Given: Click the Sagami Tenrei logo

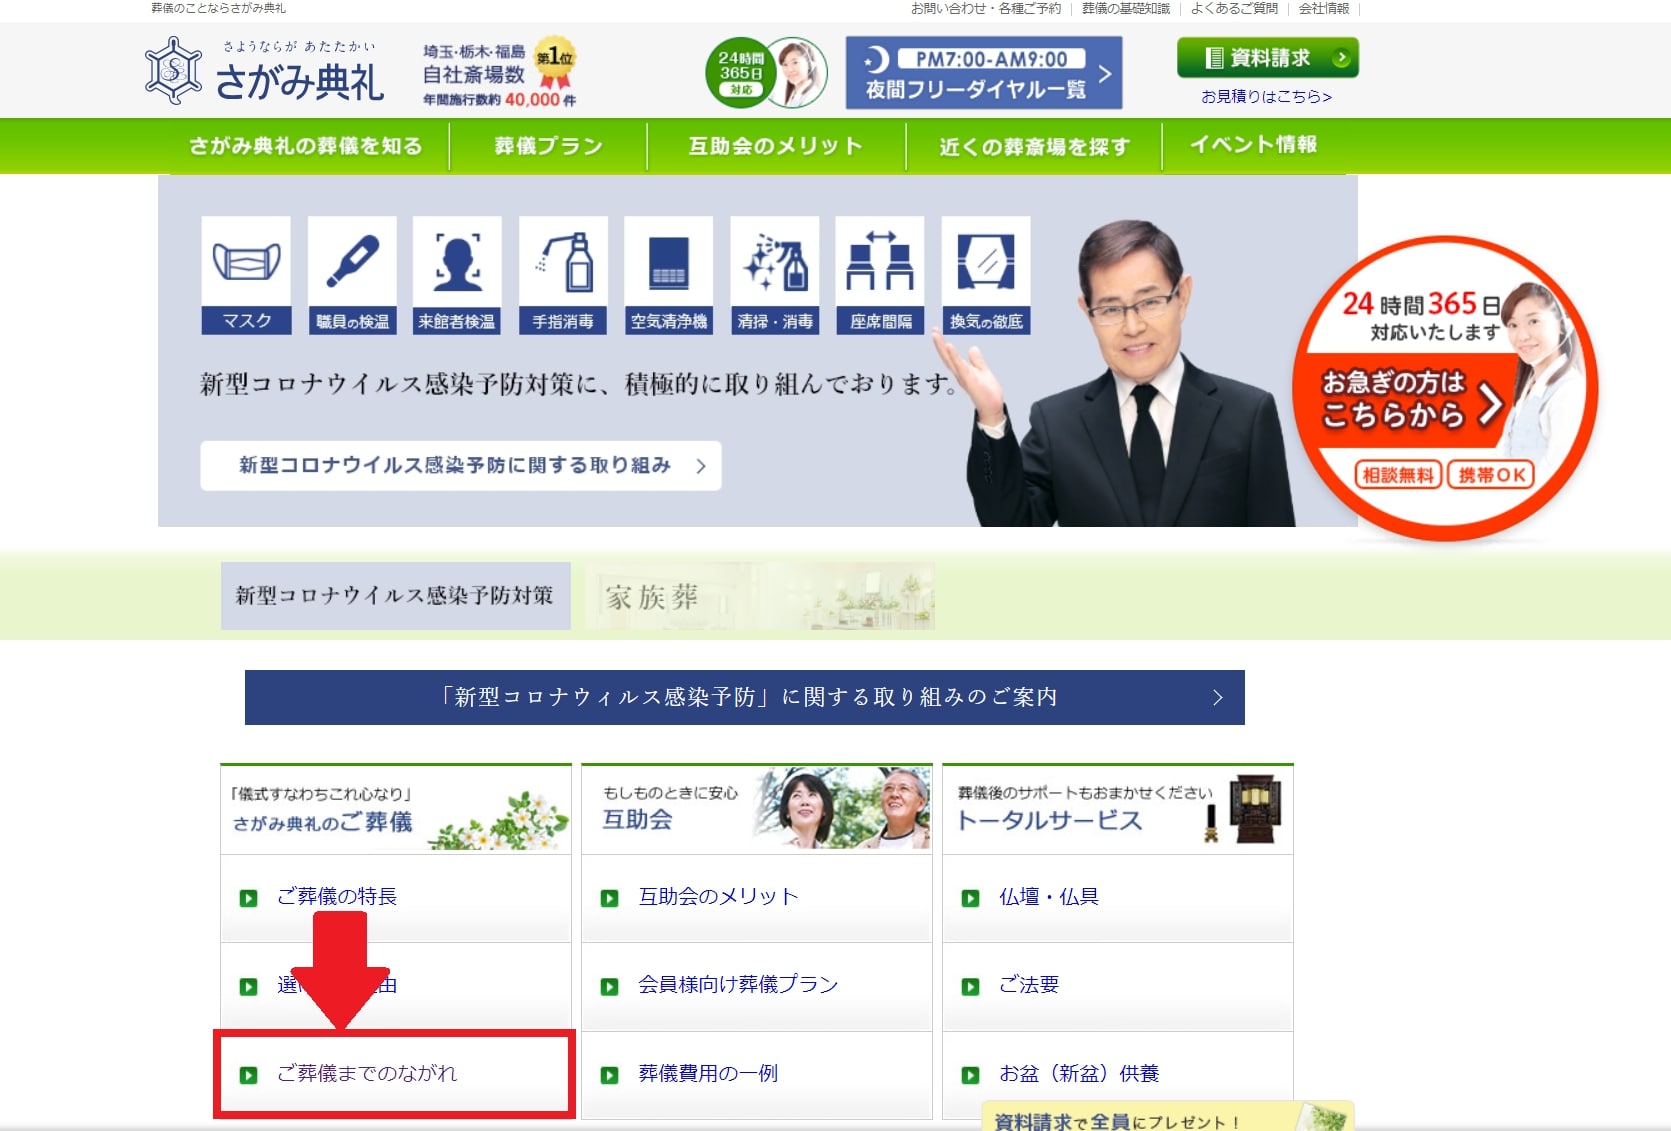Looking at the screenshot, I should (265, 72).
